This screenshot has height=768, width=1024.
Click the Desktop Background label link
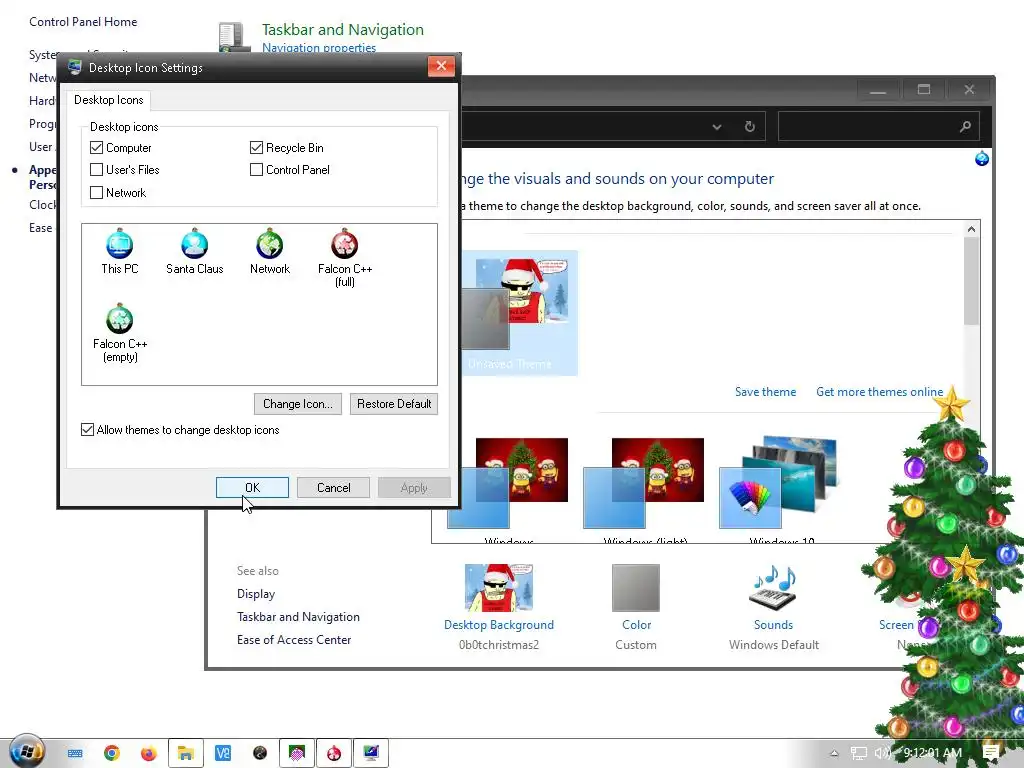(x=499, y=624)
